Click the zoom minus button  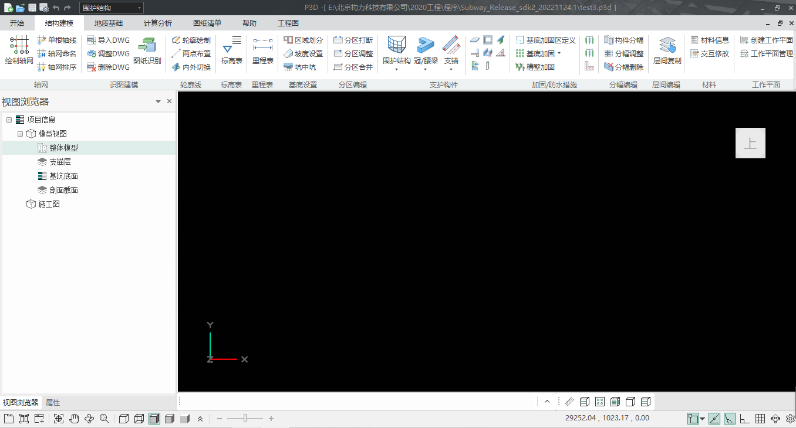pos(219,419)
